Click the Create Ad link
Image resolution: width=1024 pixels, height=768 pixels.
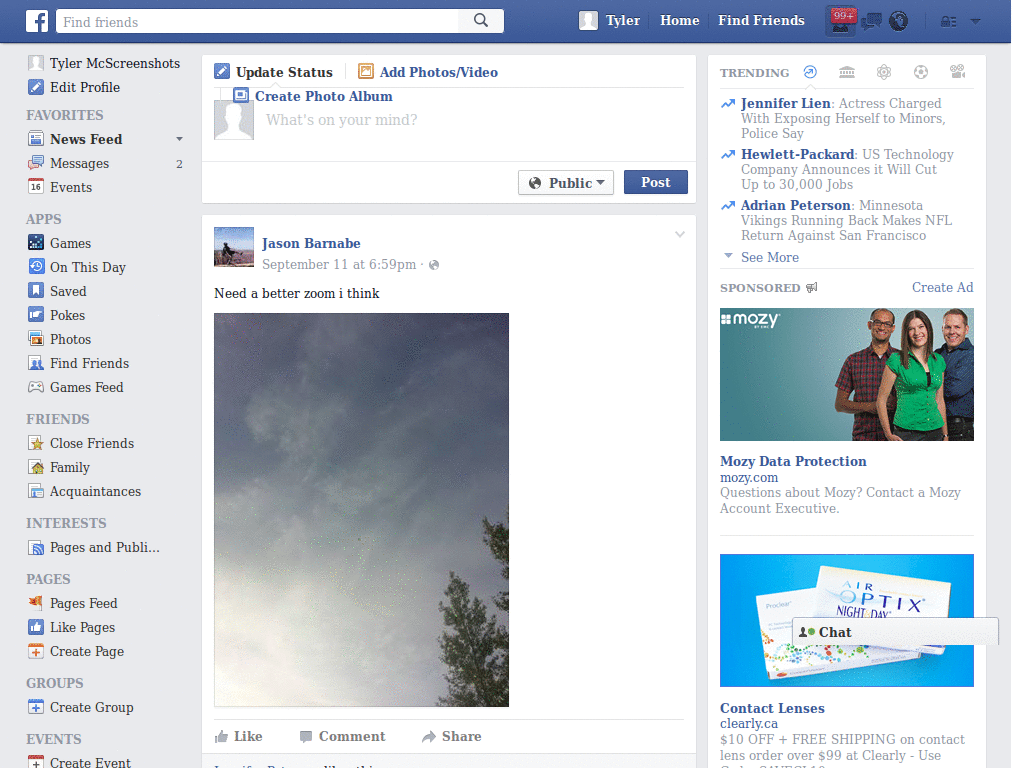coord(942,287)
